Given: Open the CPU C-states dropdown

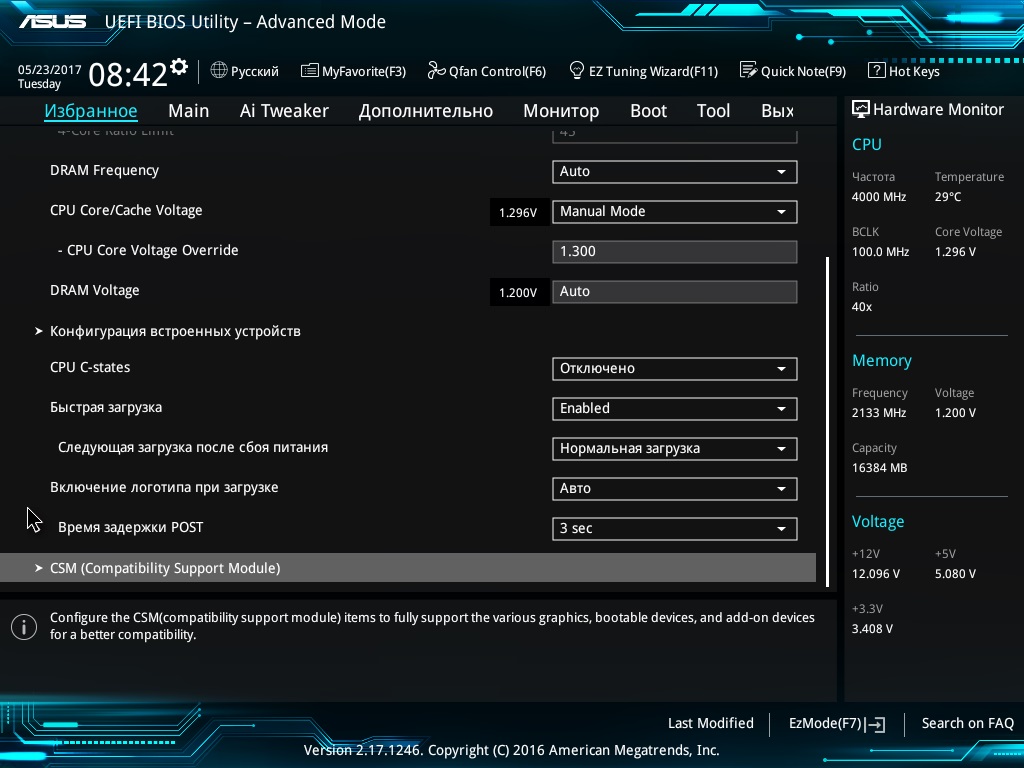Looking at the screenshot, I should [675, 368].
